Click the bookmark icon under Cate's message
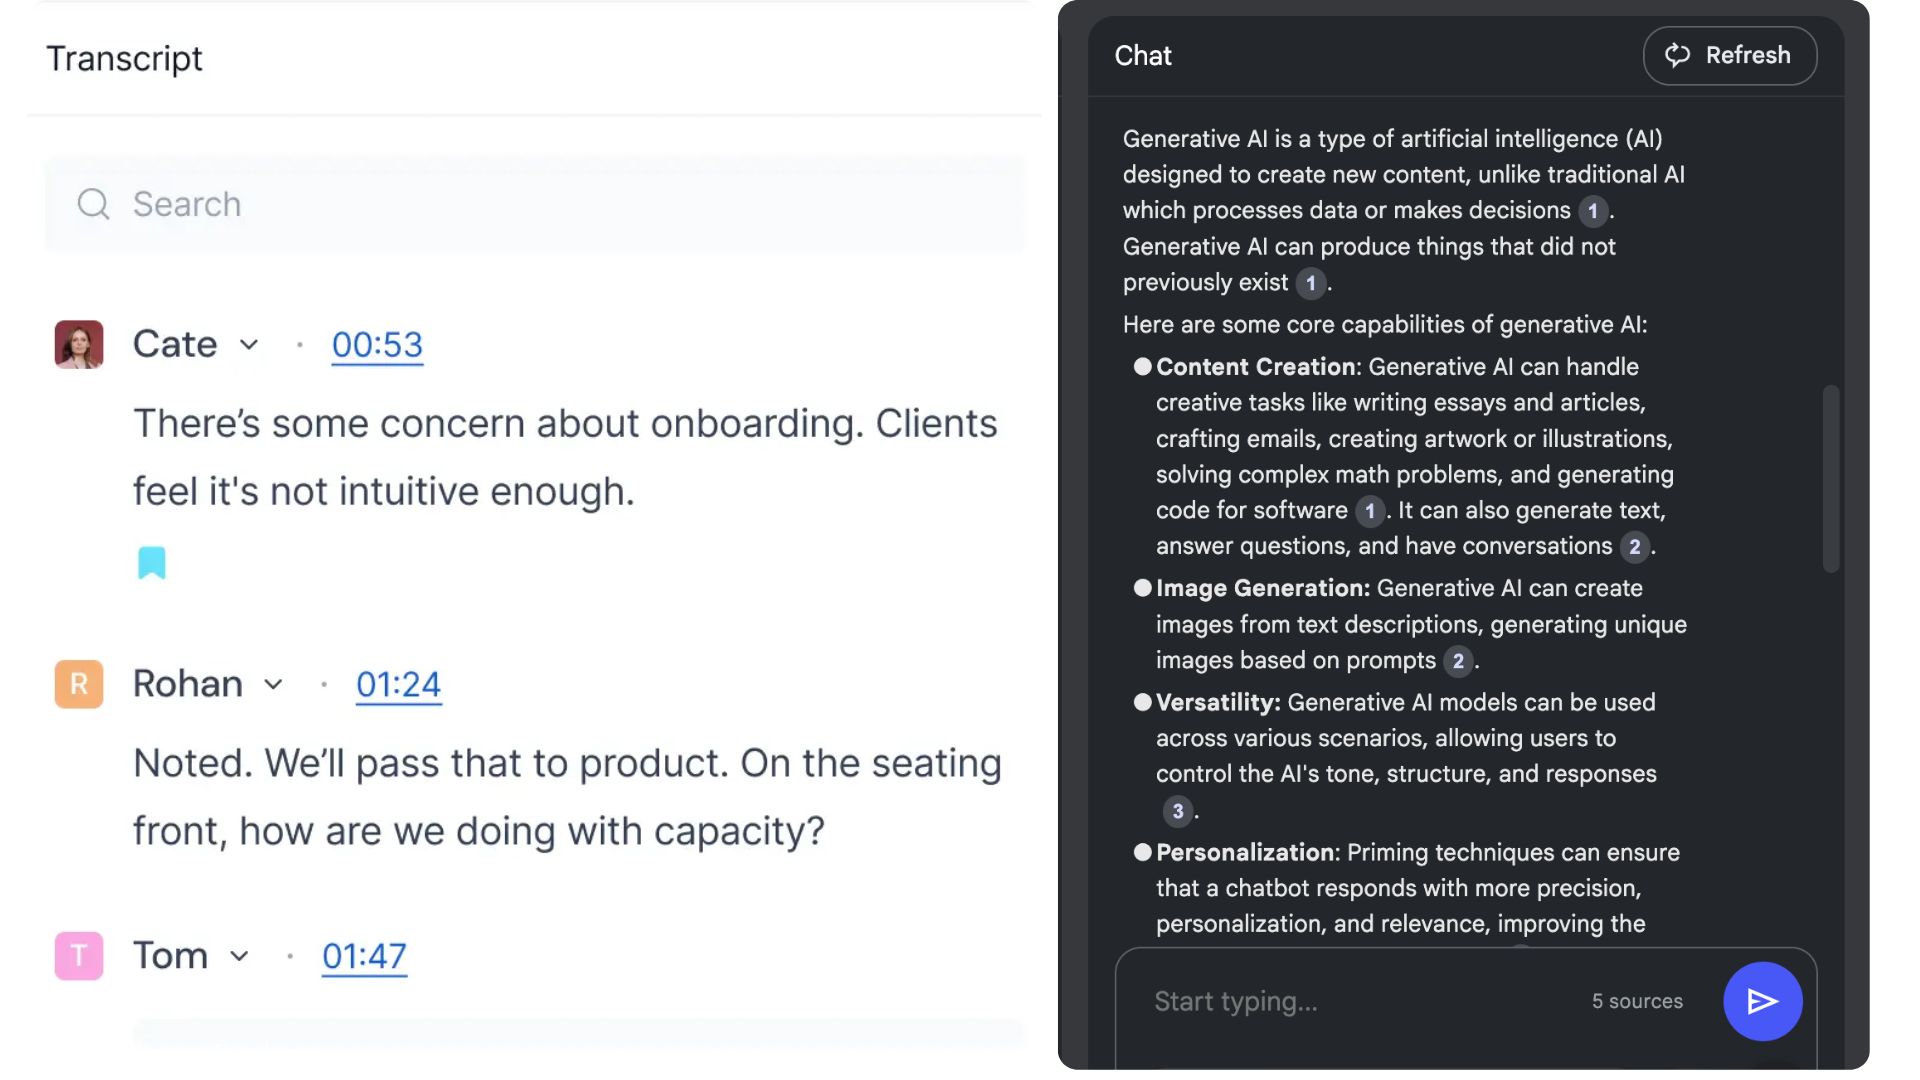The image size is (1920, 1080). (x=152, y=563)
